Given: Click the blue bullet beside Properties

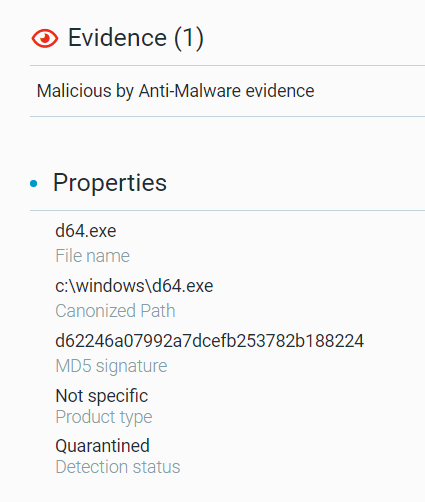Looking at the screenshot, I should [x=34, y=183].
